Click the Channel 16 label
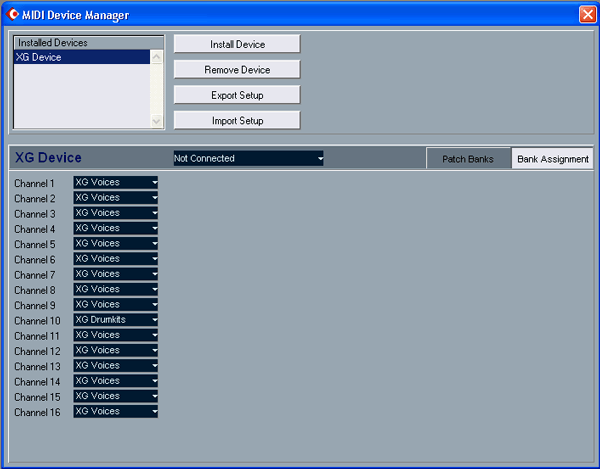 click(37, 413)
